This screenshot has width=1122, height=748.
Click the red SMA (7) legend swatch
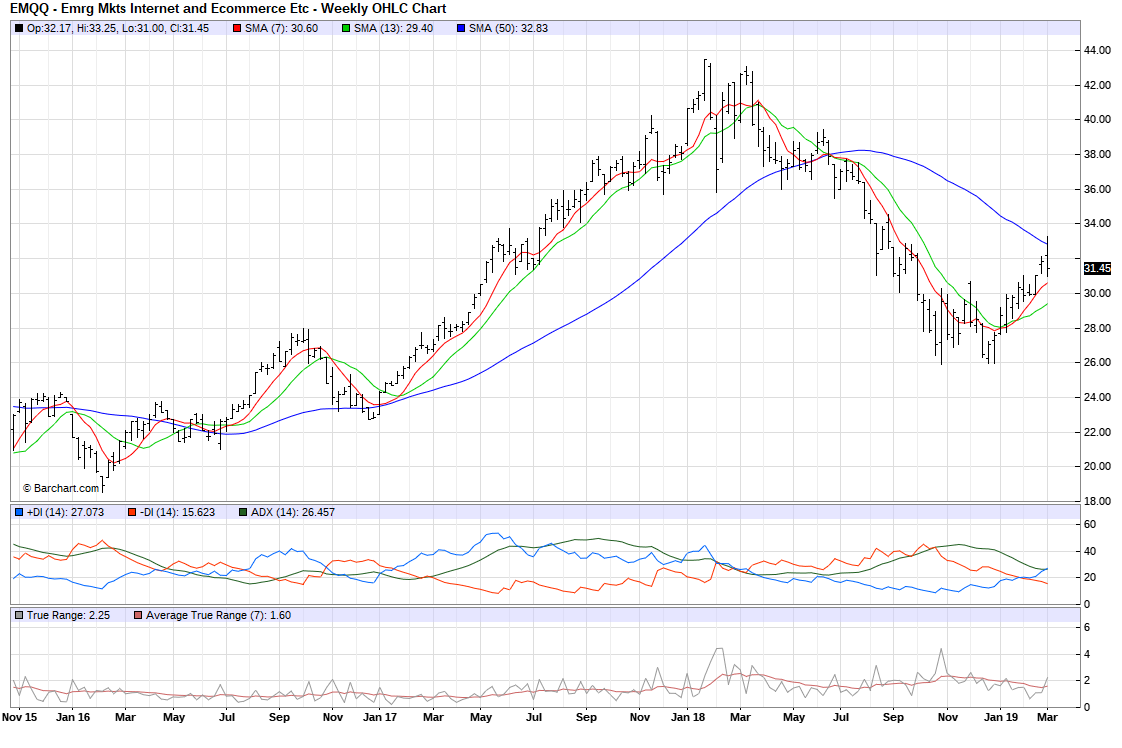click(237, 28)
